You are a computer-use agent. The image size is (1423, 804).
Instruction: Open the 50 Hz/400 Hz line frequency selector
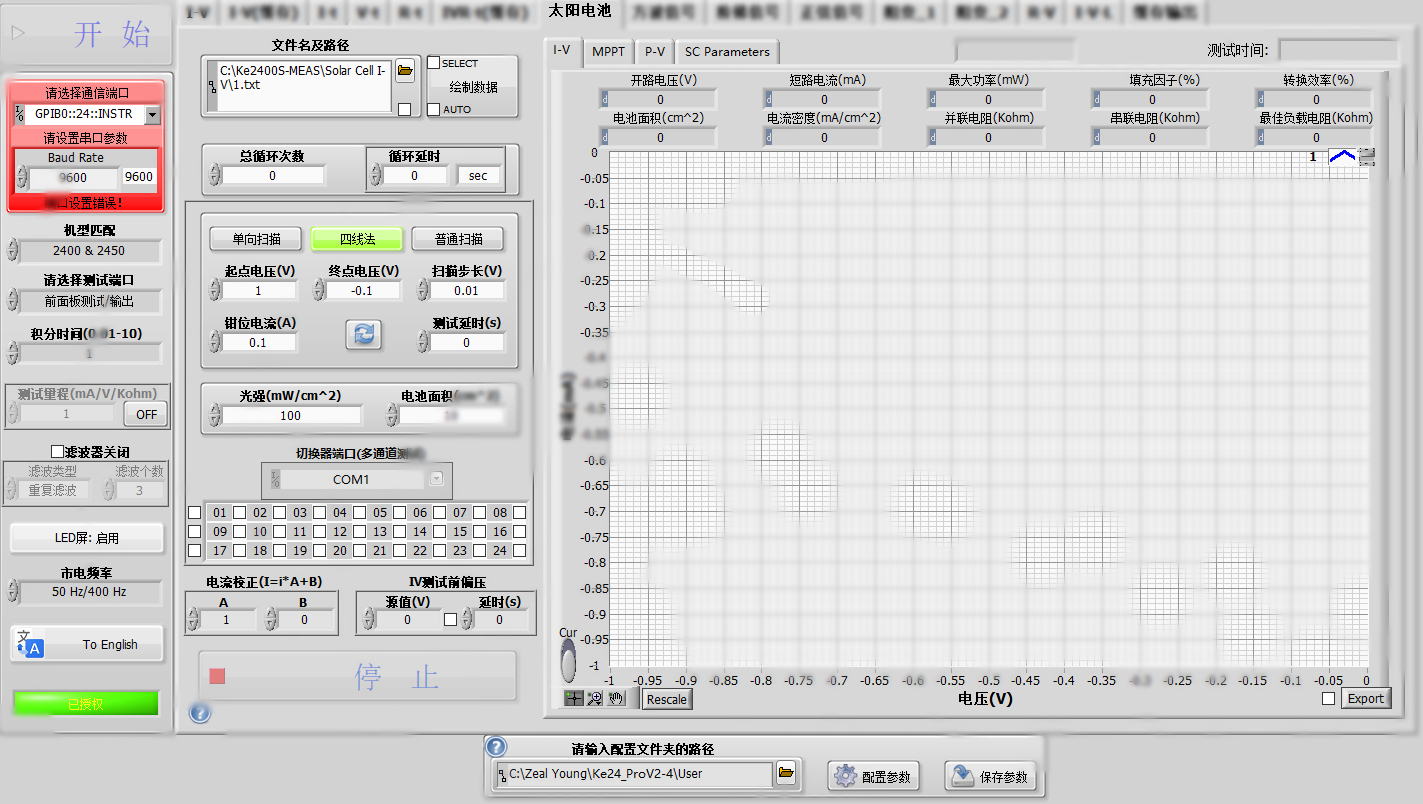[x=88, y=592]
